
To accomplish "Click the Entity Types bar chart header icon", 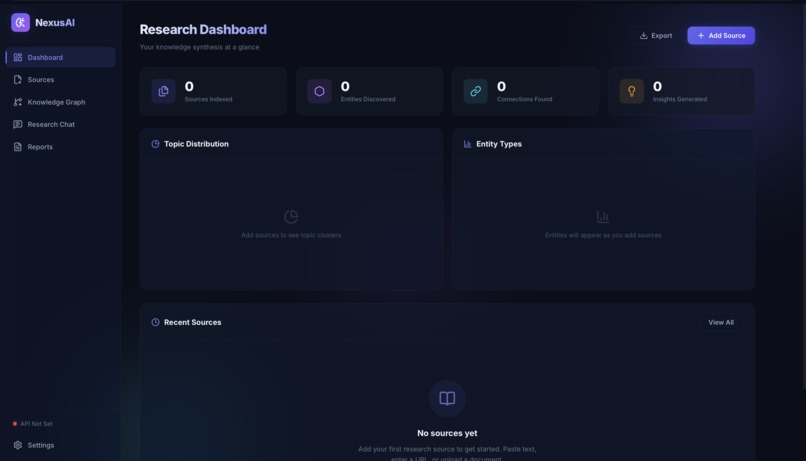I will pos(467,144).
